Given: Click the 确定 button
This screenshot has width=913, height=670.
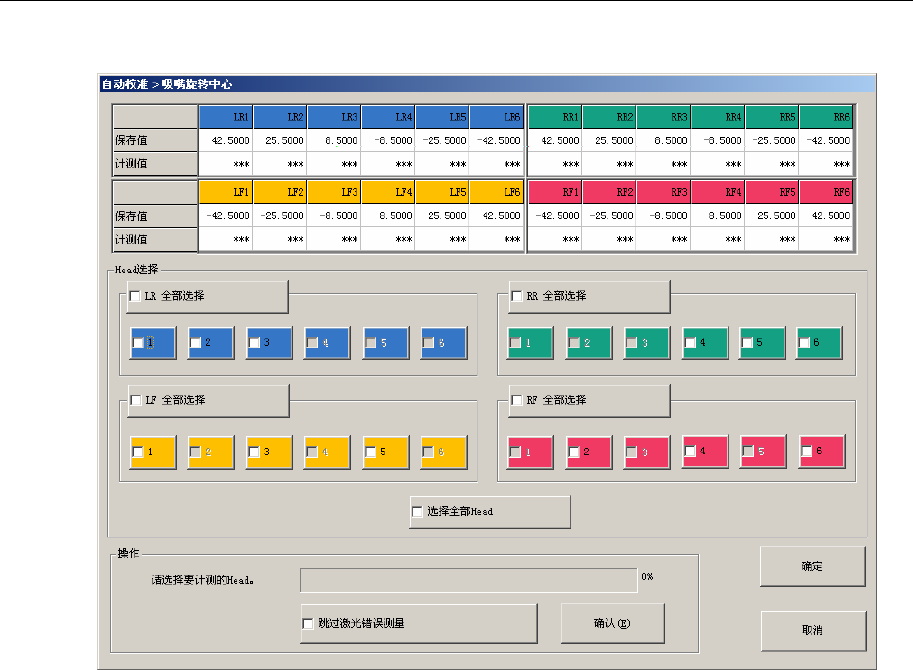Looking at the screenshot, I should point(812,566).
